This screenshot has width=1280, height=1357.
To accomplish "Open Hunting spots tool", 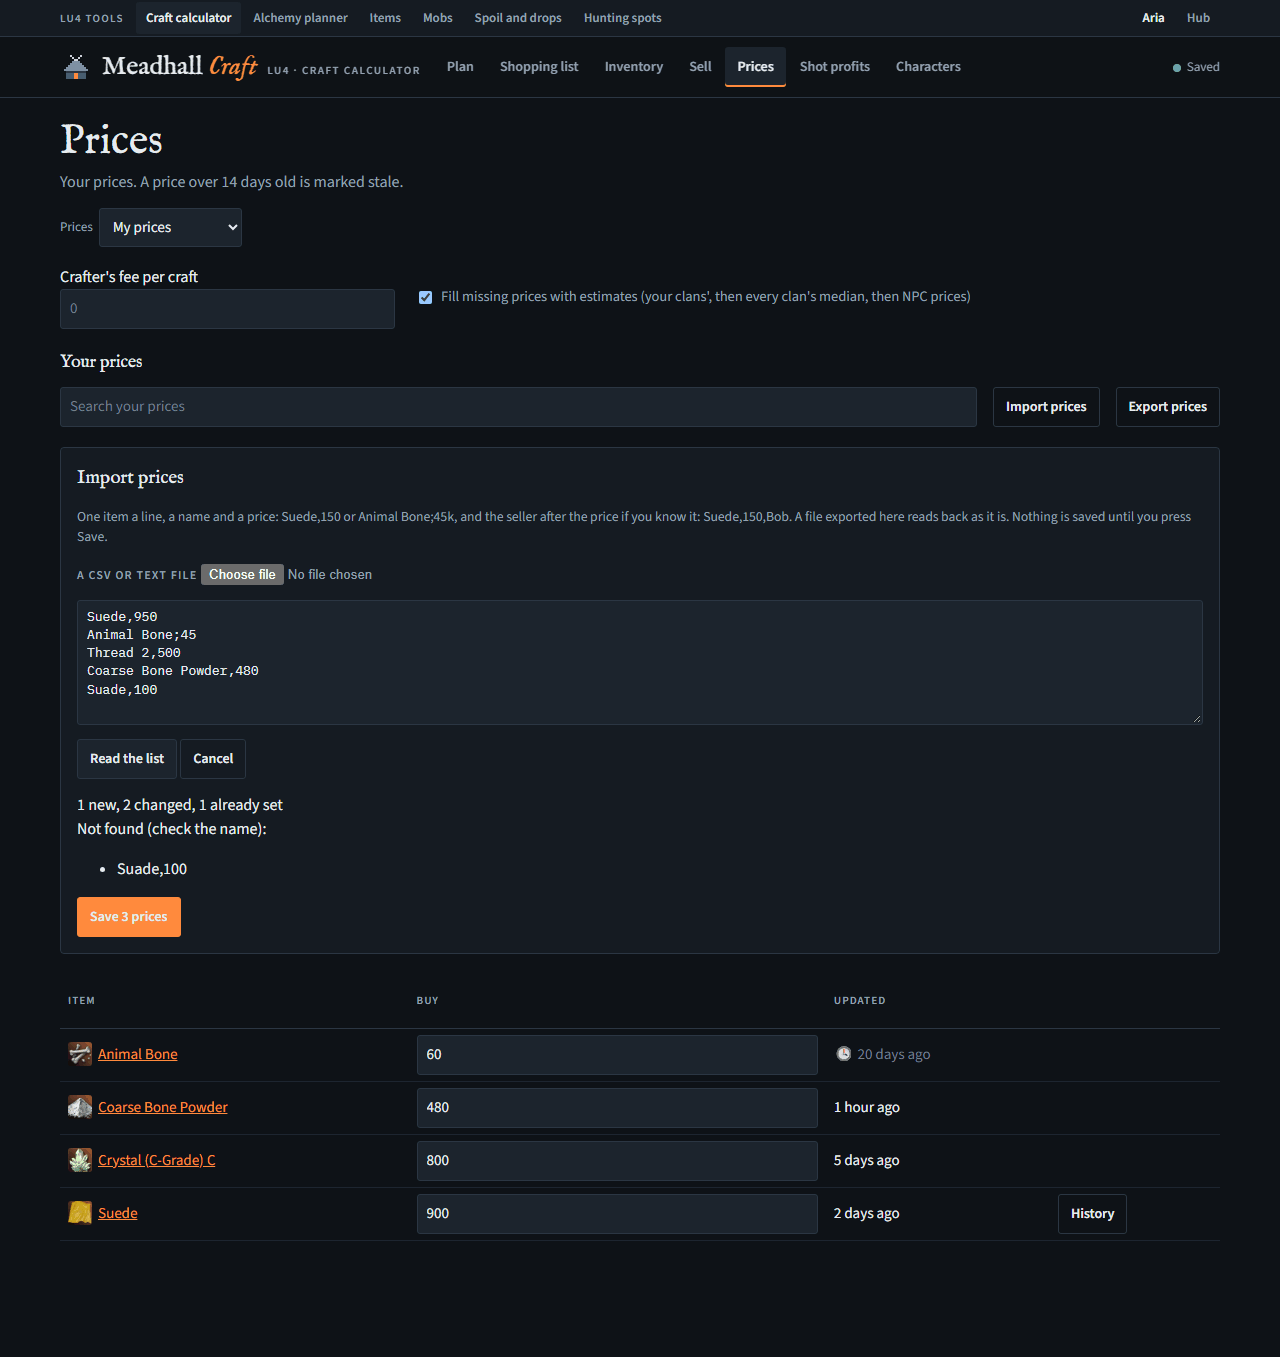I will coord(623,18).
